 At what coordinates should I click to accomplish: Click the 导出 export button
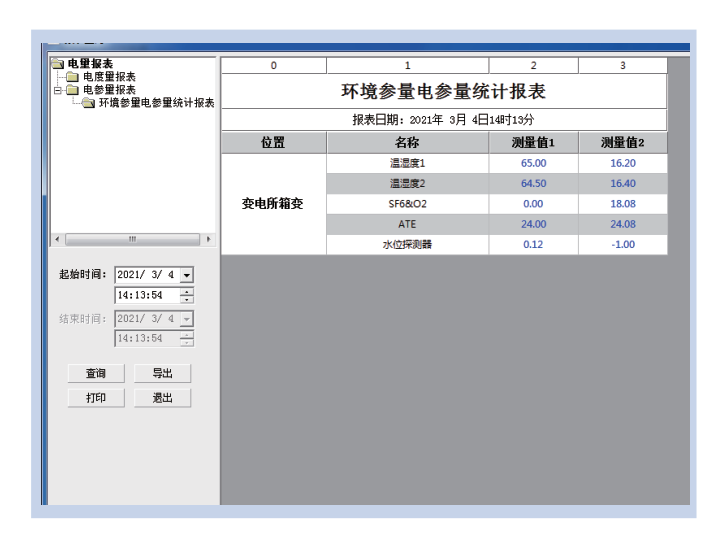pyautogui.click(x=162, y=374)
